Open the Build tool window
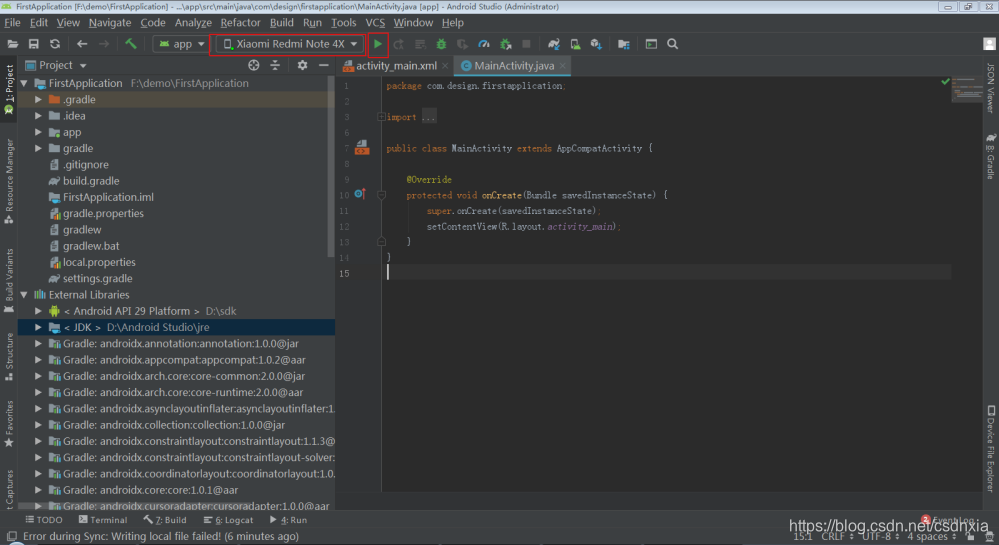Viewport: 999px width, 545px height. [x=165, y=520]
